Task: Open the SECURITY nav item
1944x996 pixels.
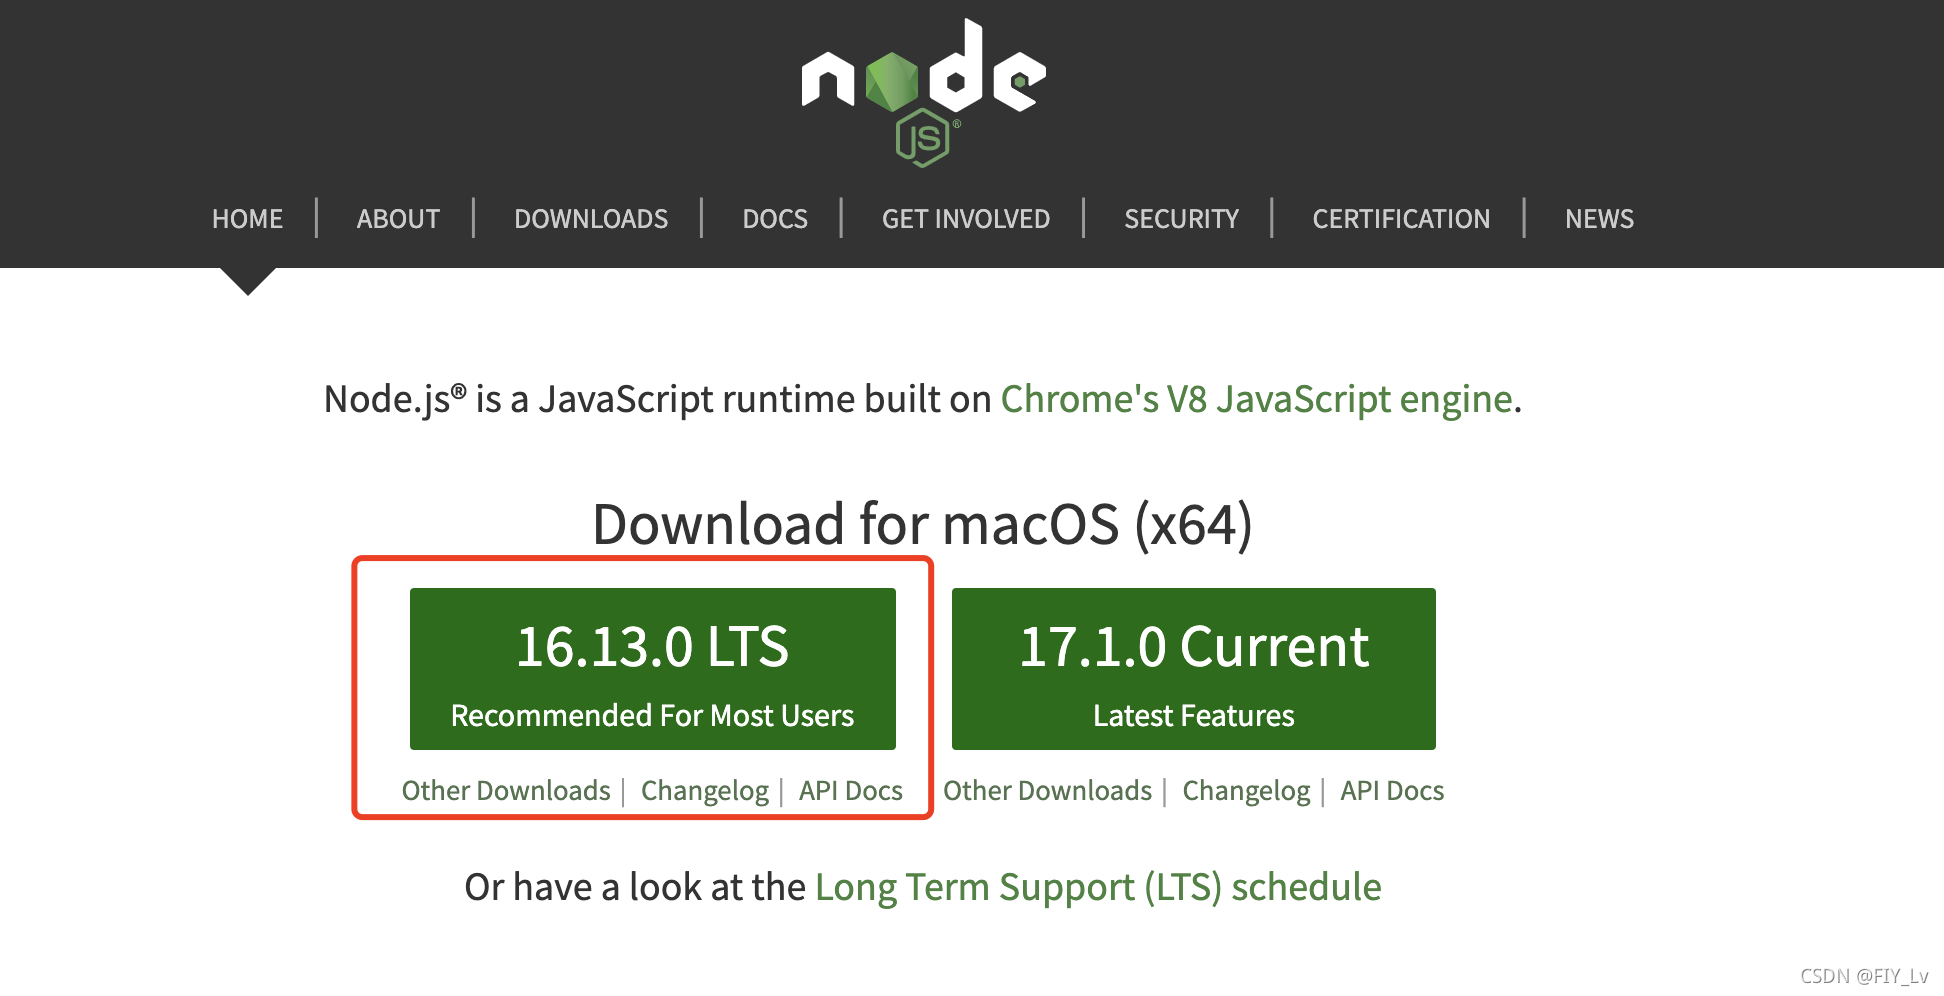Action: tap(1181, 219)
